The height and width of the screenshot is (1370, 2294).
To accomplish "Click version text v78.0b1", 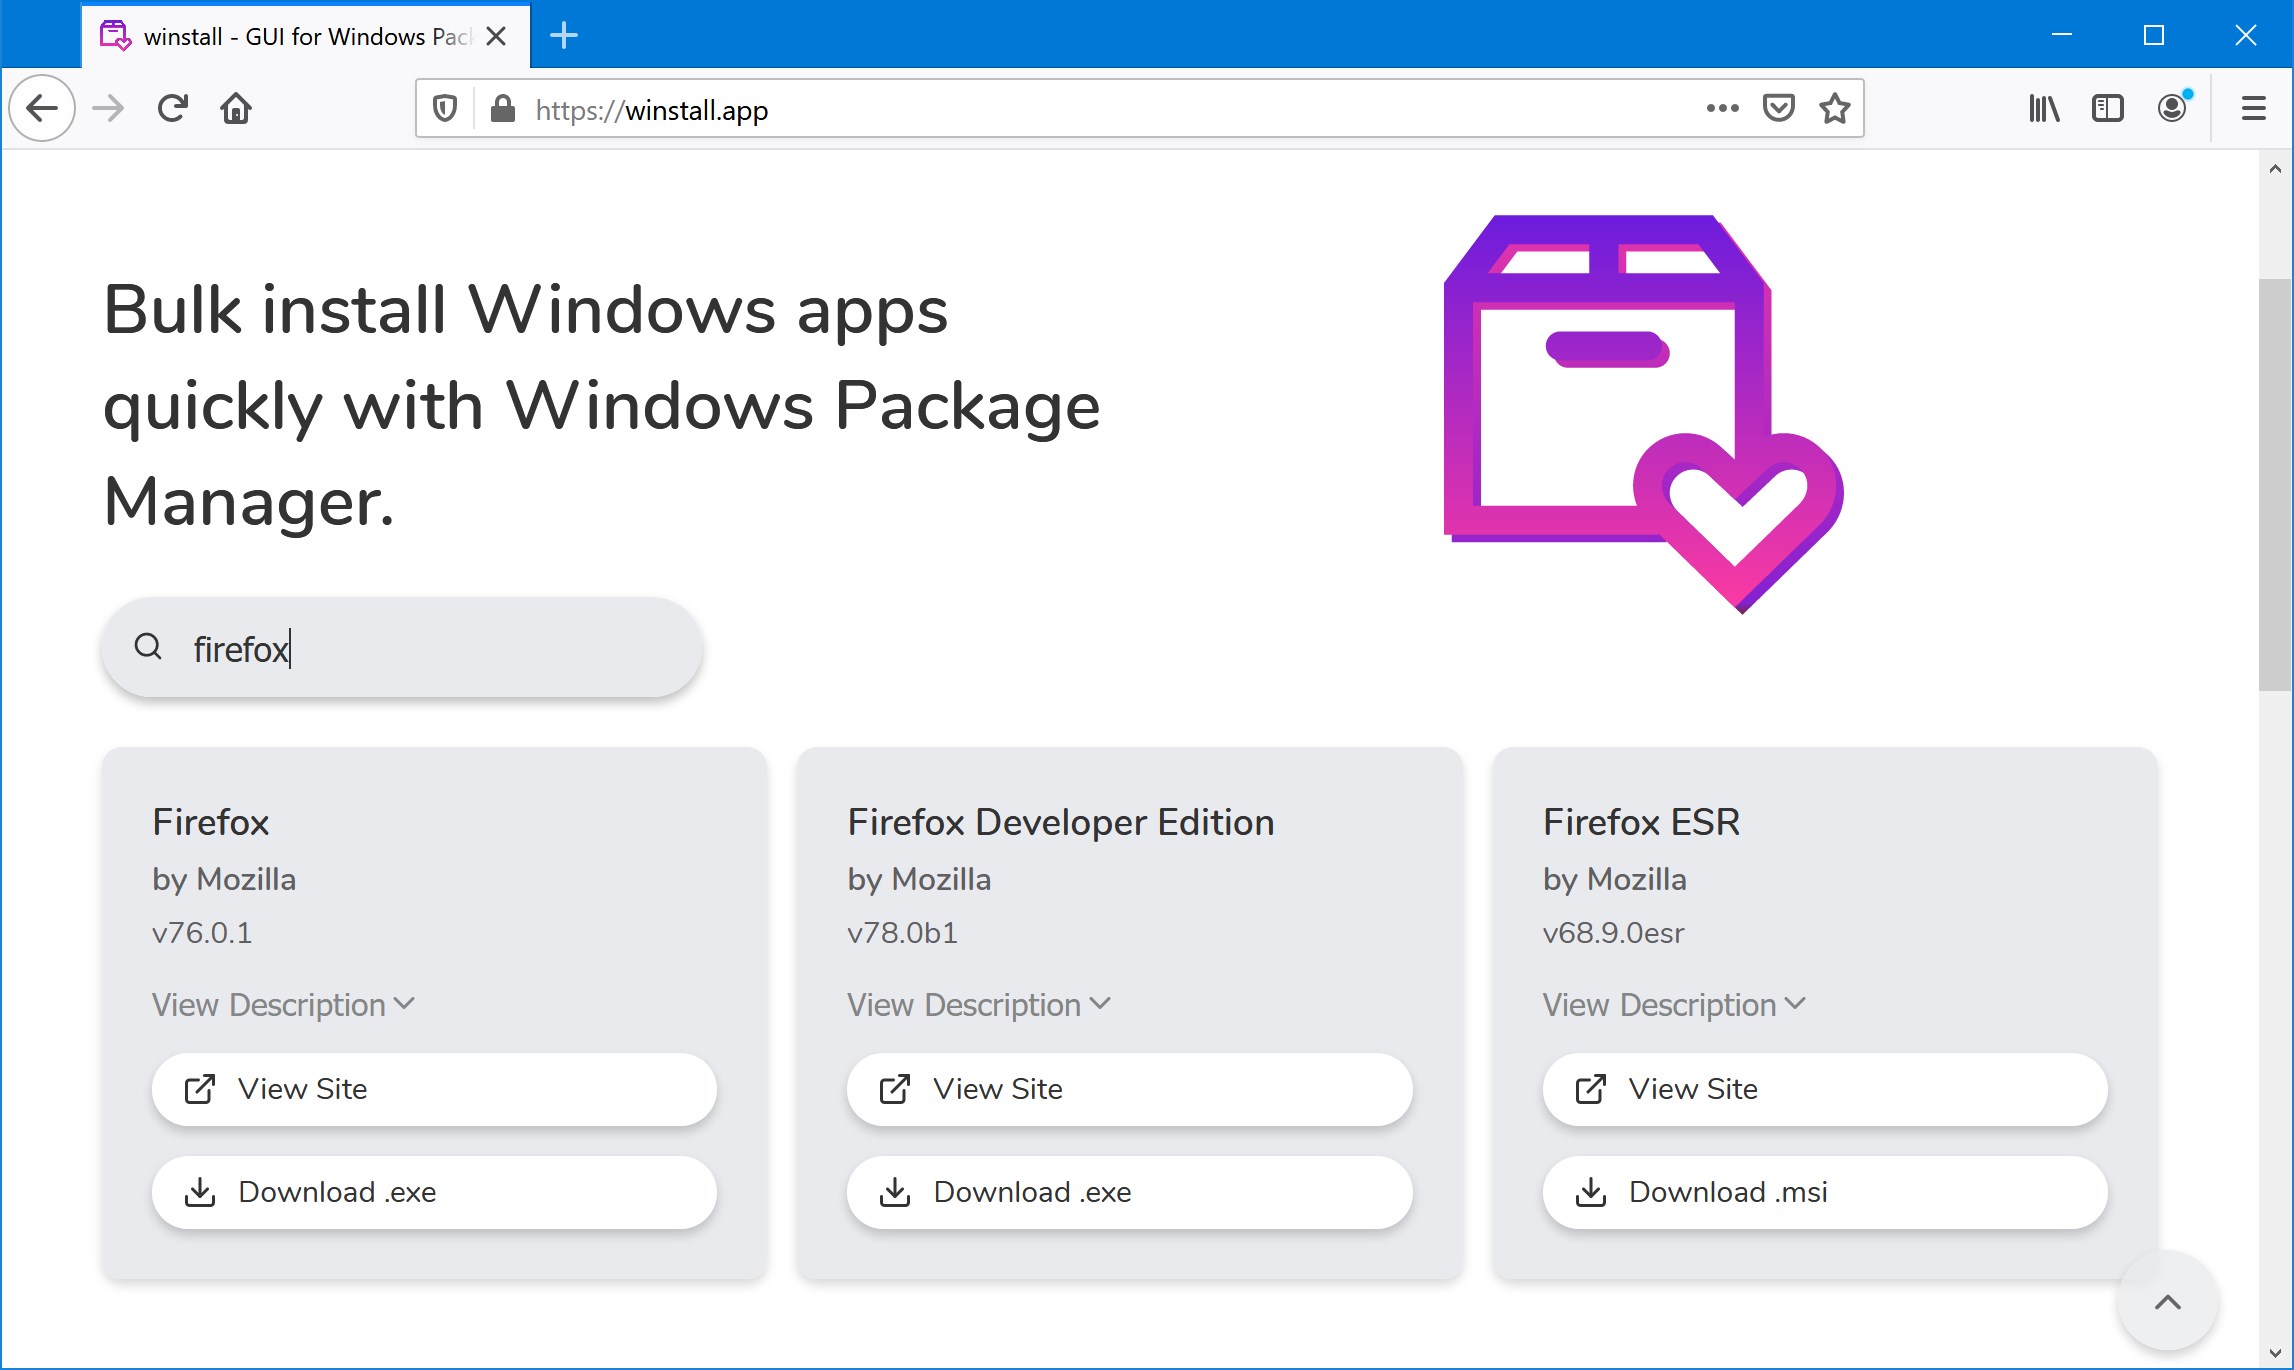I will click(902, 932).
